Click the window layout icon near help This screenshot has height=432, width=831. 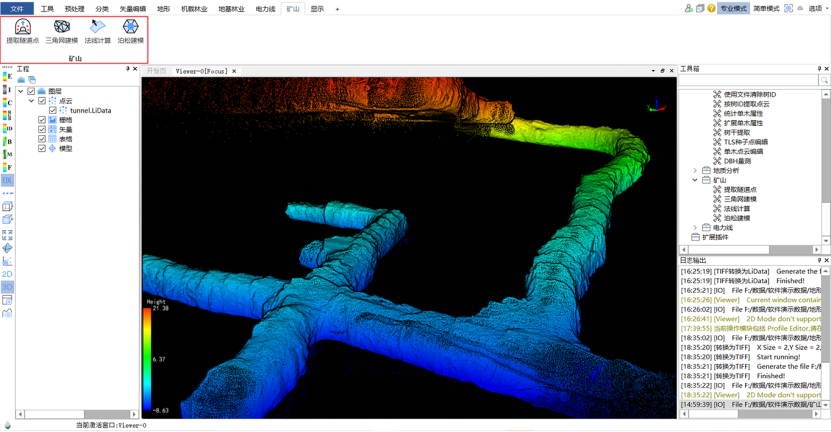tap(700, 8)
